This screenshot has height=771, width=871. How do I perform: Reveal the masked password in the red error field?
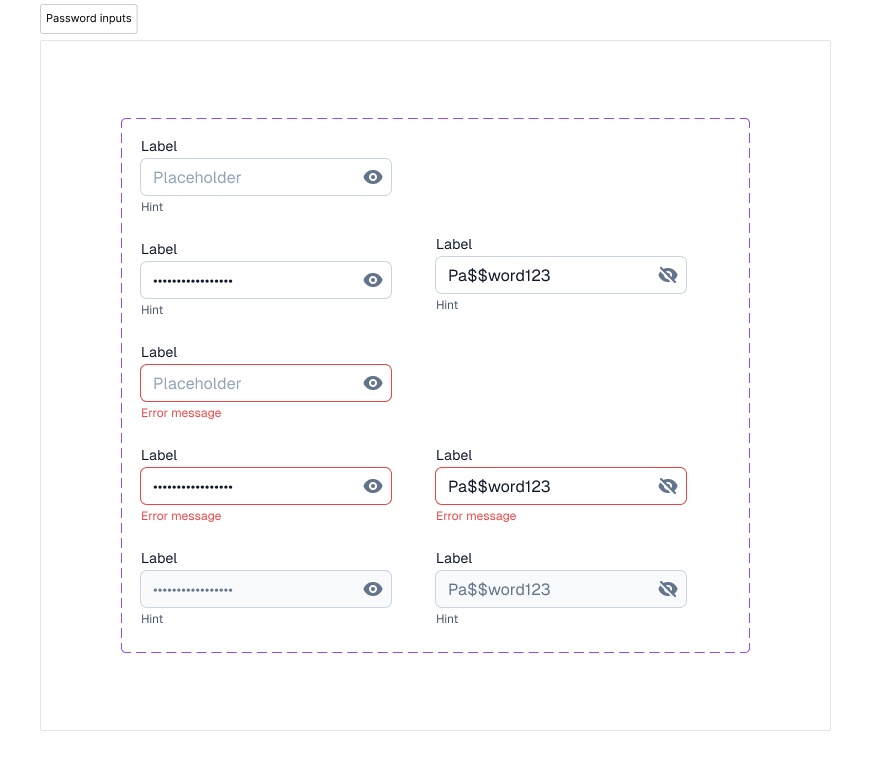pos(373,486)
